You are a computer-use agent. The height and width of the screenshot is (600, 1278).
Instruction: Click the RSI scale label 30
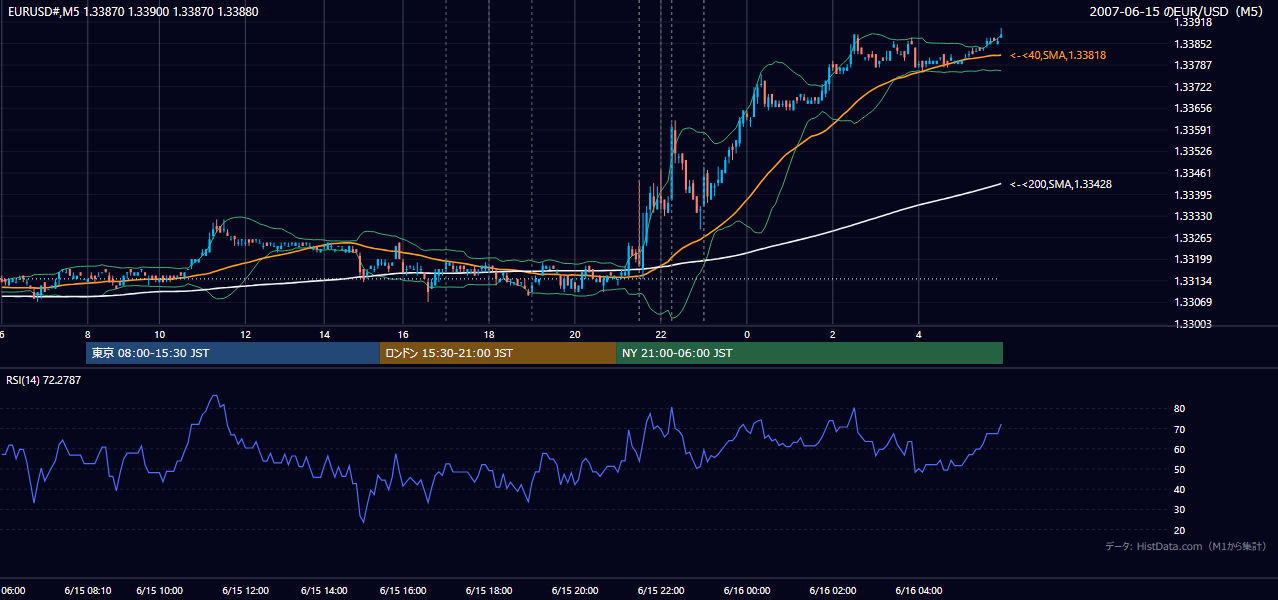[x=1179, y=510]
